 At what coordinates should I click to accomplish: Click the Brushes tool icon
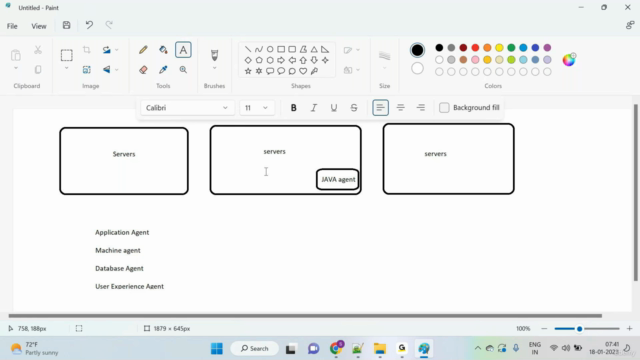click(x=214, y=55)
